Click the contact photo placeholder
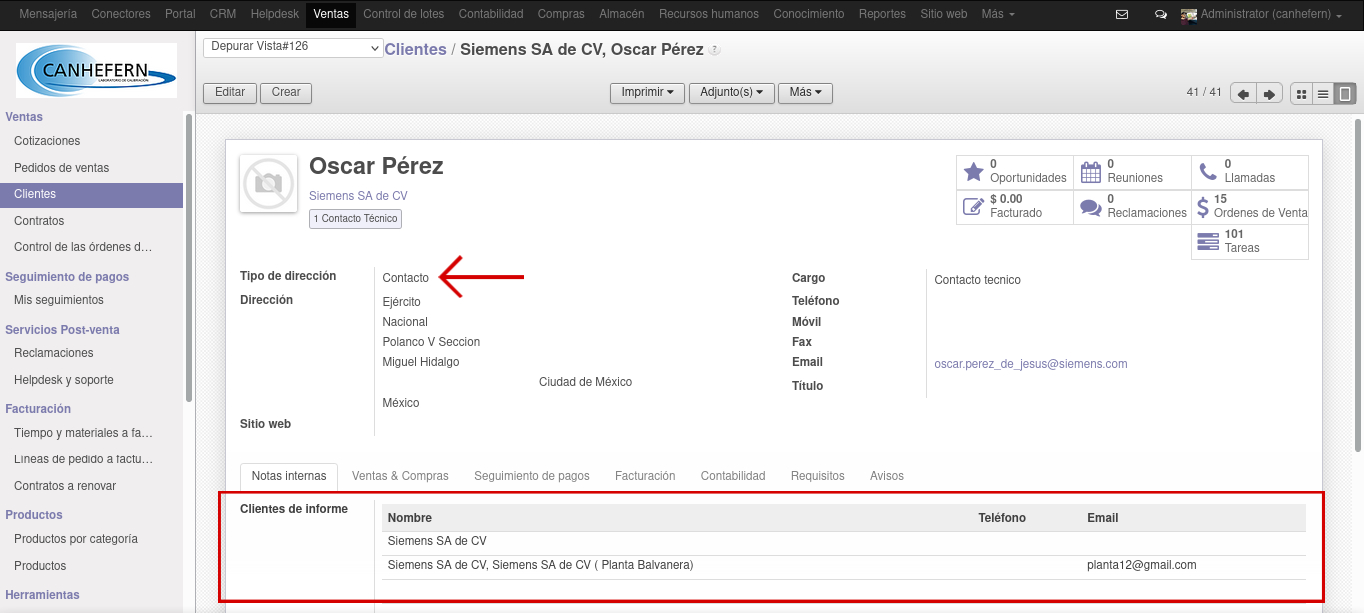 268,183
